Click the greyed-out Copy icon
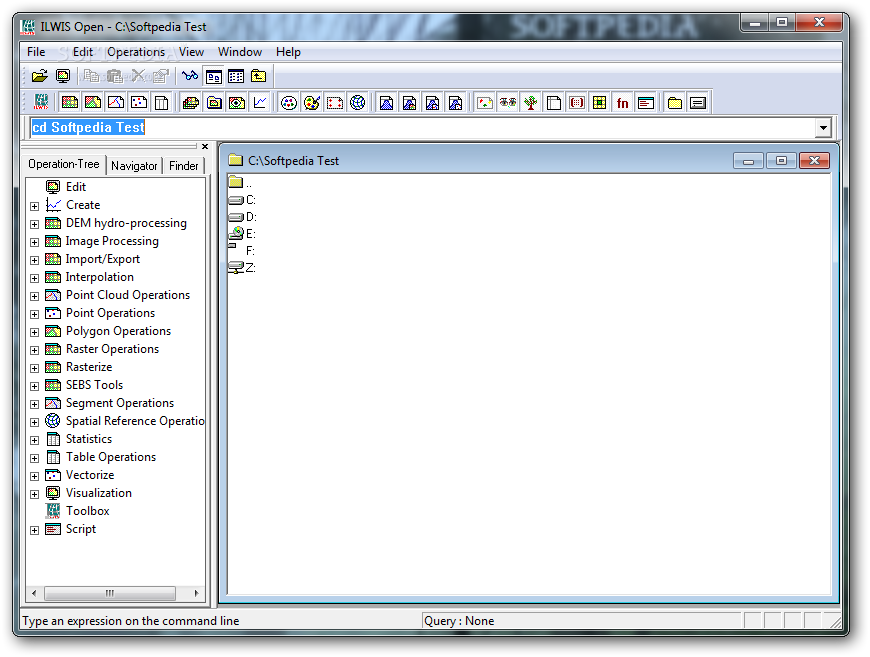 click(91, 76)
